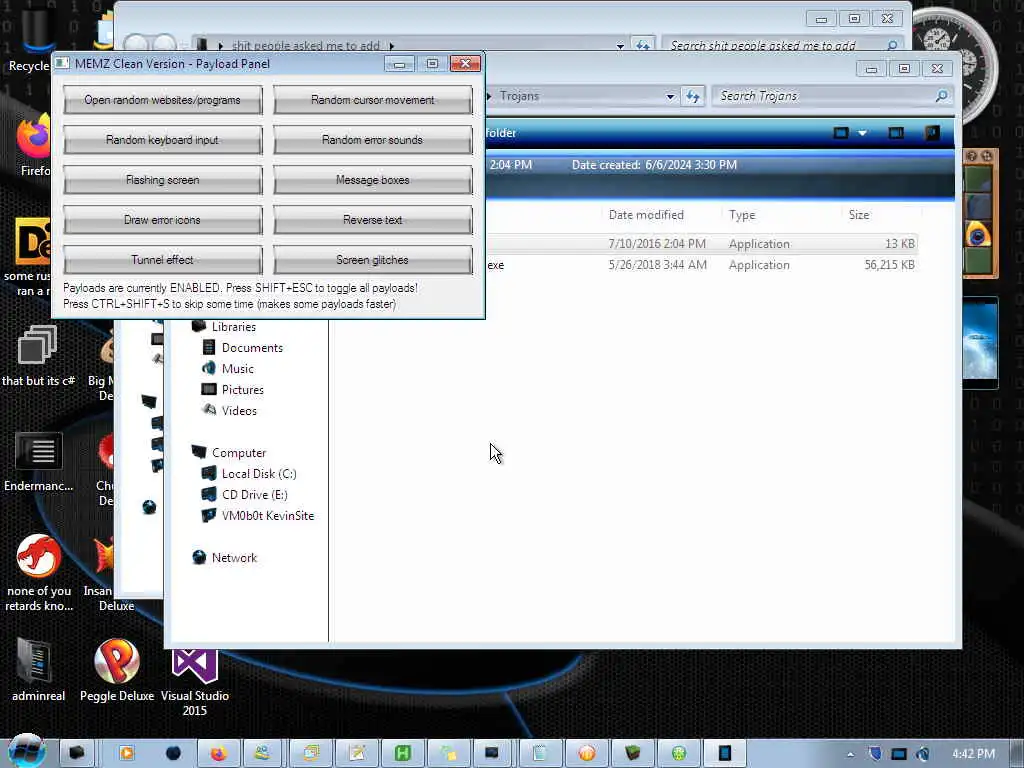Select the 'that but its c#' desktop icon
This screenshot has height=768, width=1024.
[38, 356]
